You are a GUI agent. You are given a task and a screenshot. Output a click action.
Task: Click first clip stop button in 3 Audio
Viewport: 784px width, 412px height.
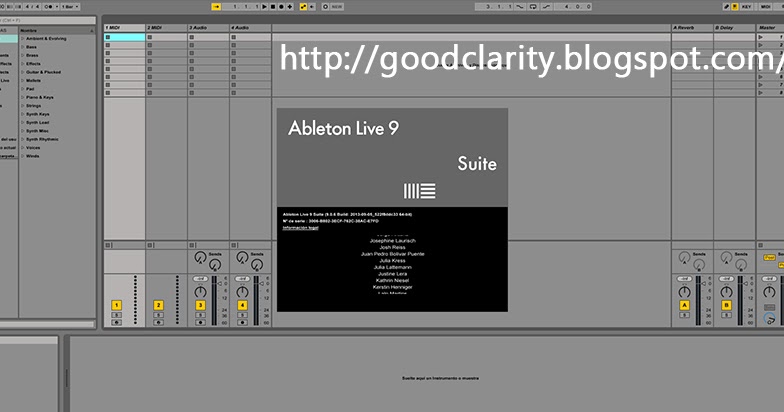[x=192, y=37]
